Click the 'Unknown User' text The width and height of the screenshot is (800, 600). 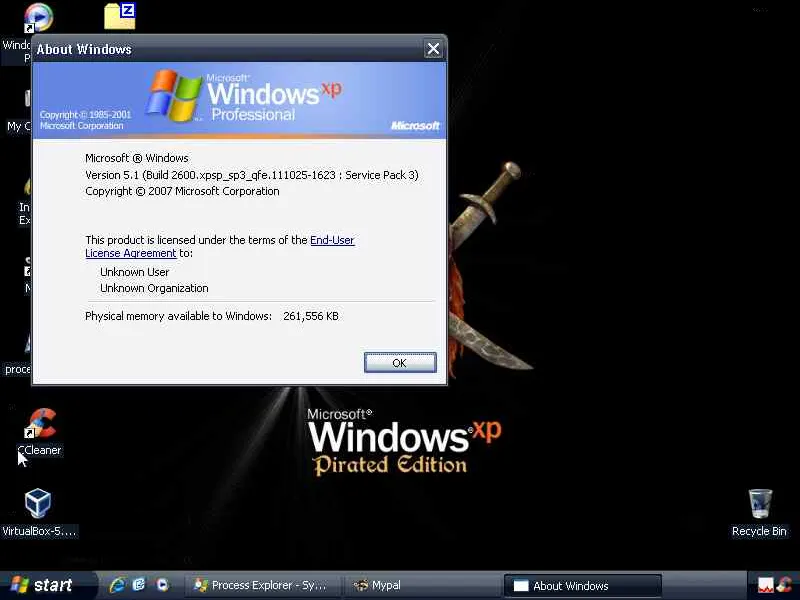135,272
